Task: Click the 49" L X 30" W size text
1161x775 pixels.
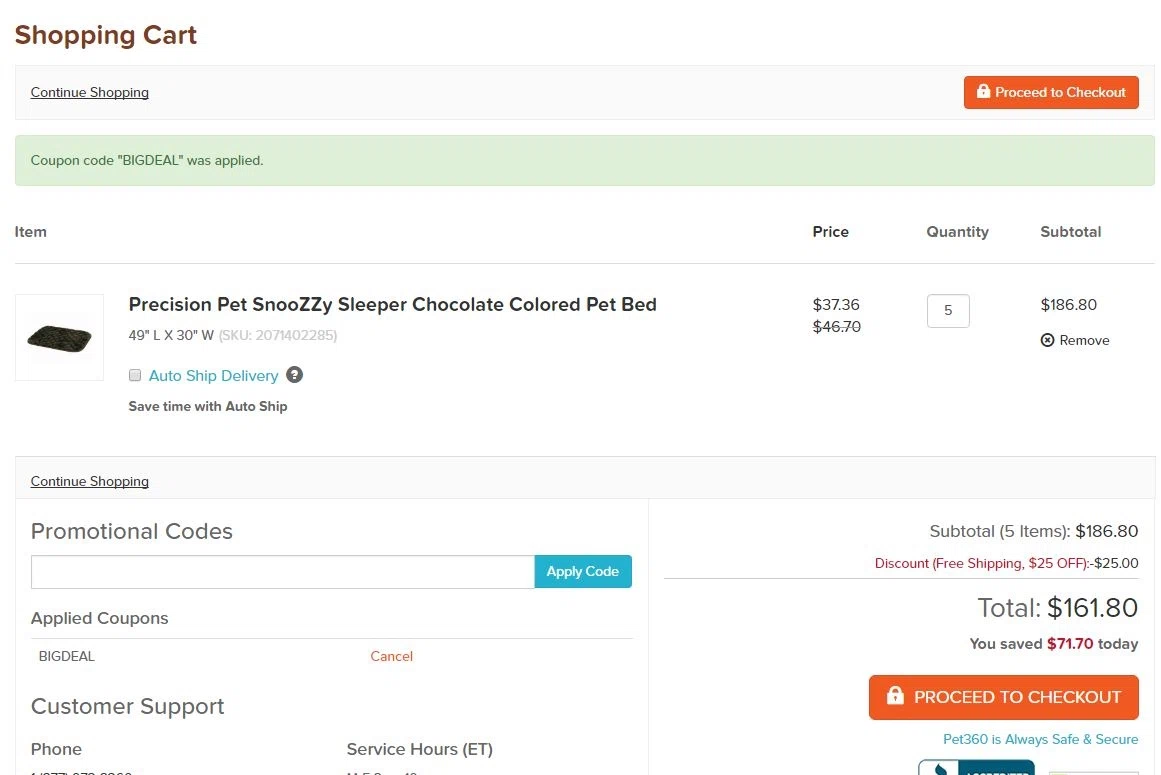Action: (x=171, y=335)
